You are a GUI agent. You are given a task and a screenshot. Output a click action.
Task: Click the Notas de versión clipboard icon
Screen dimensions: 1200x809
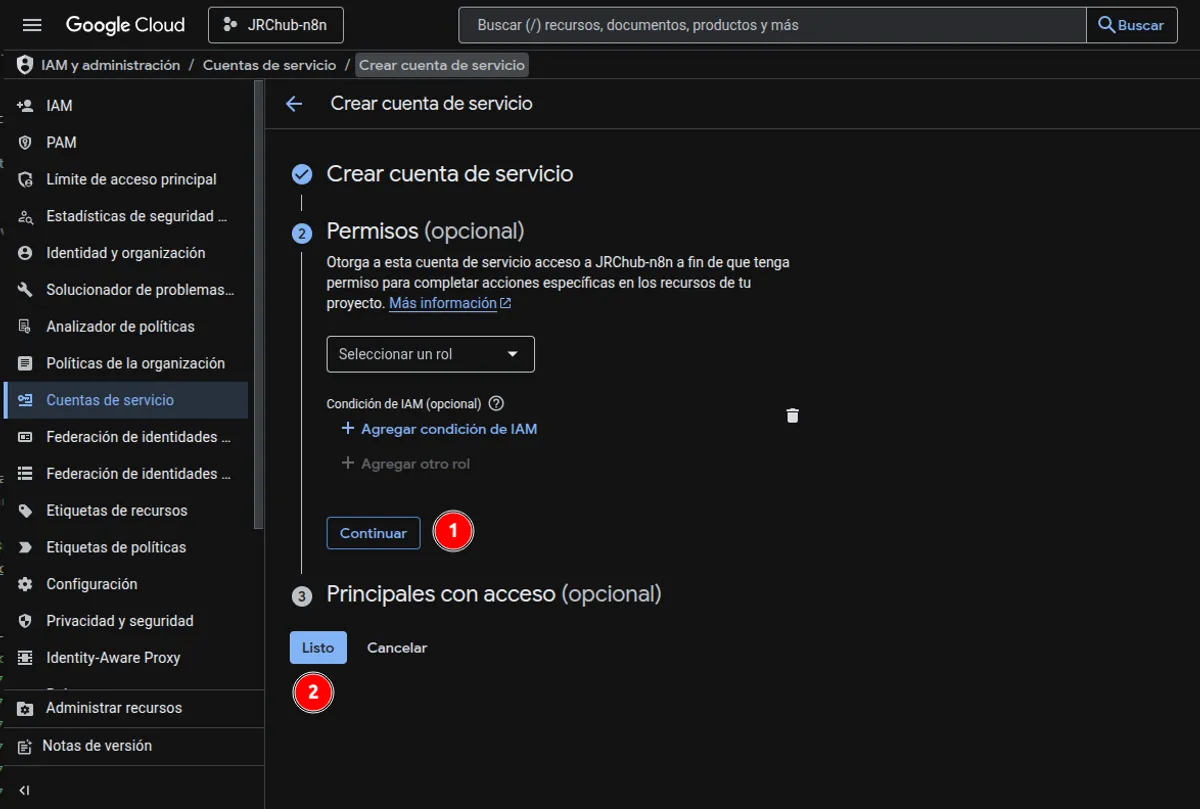click(x=26, y=747)
